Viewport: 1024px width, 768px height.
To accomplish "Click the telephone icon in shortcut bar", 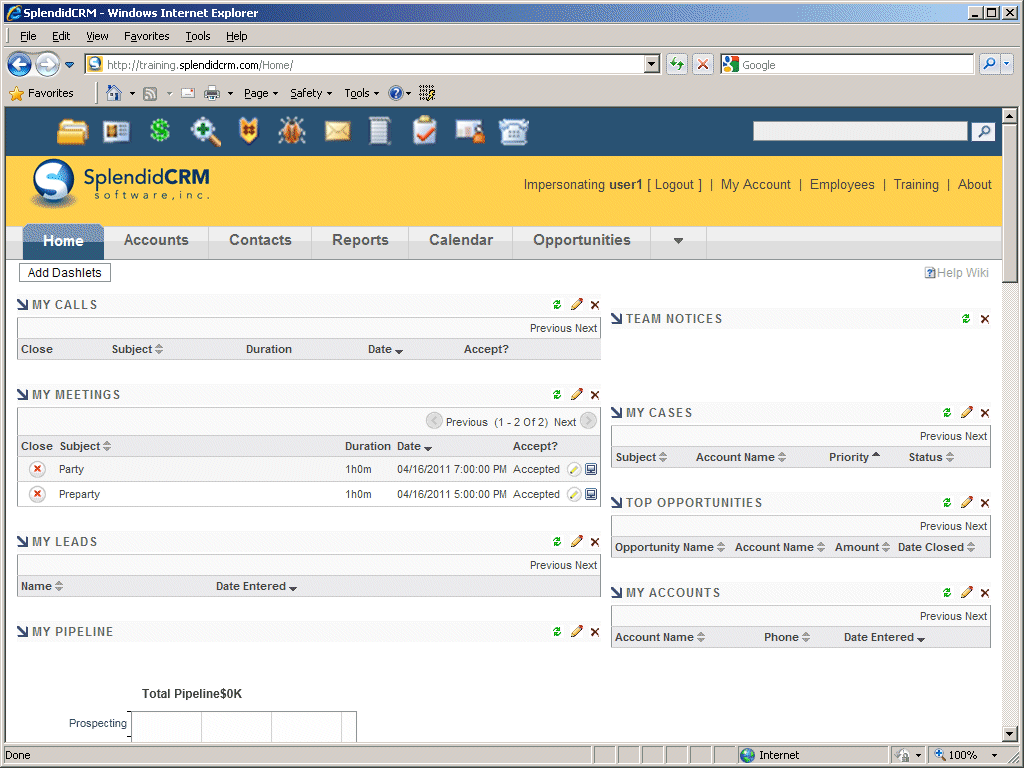I will 513,131.
